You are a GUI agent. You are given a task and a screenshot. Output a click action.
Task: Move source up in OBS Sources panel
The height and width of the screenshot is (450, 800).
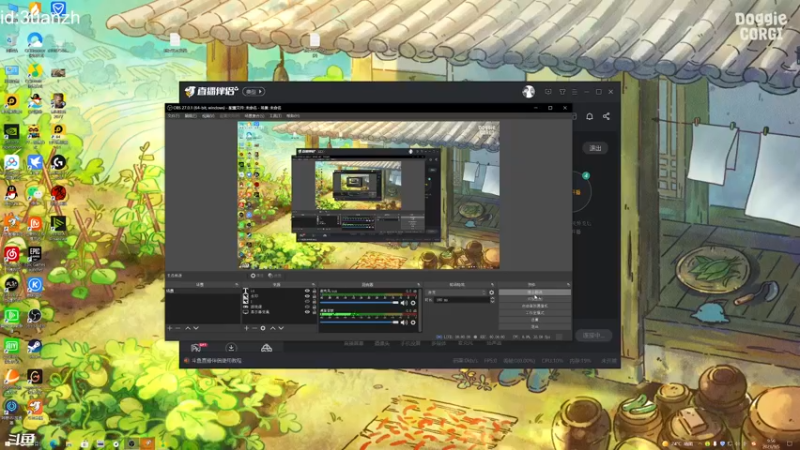tap(272, 328)
